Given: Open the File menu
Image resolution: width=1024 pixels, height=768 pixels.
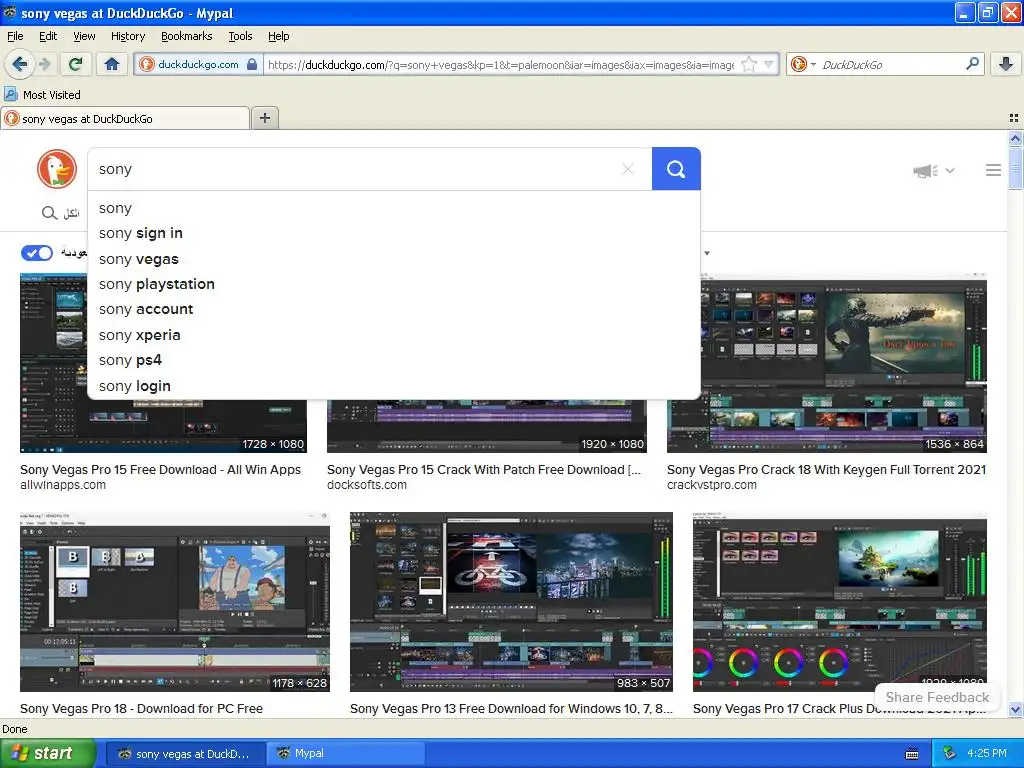Looking at the screenshot, I should coord(15,36).
